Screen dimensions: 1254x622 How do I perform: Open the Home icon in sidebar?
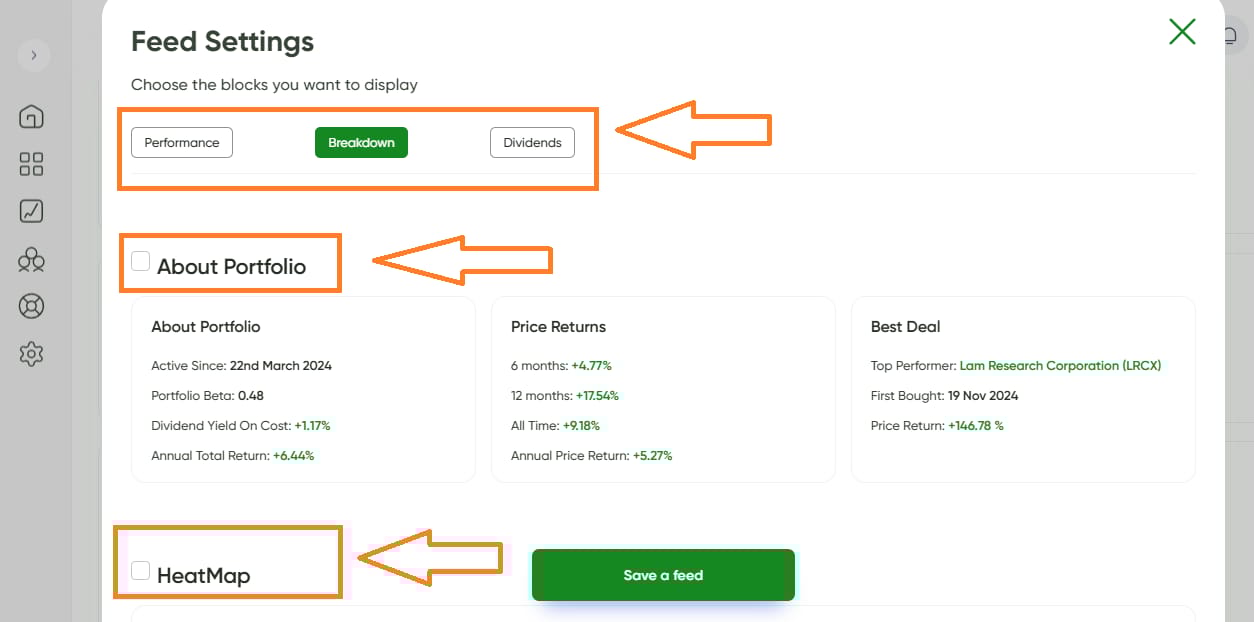point(31,116)
